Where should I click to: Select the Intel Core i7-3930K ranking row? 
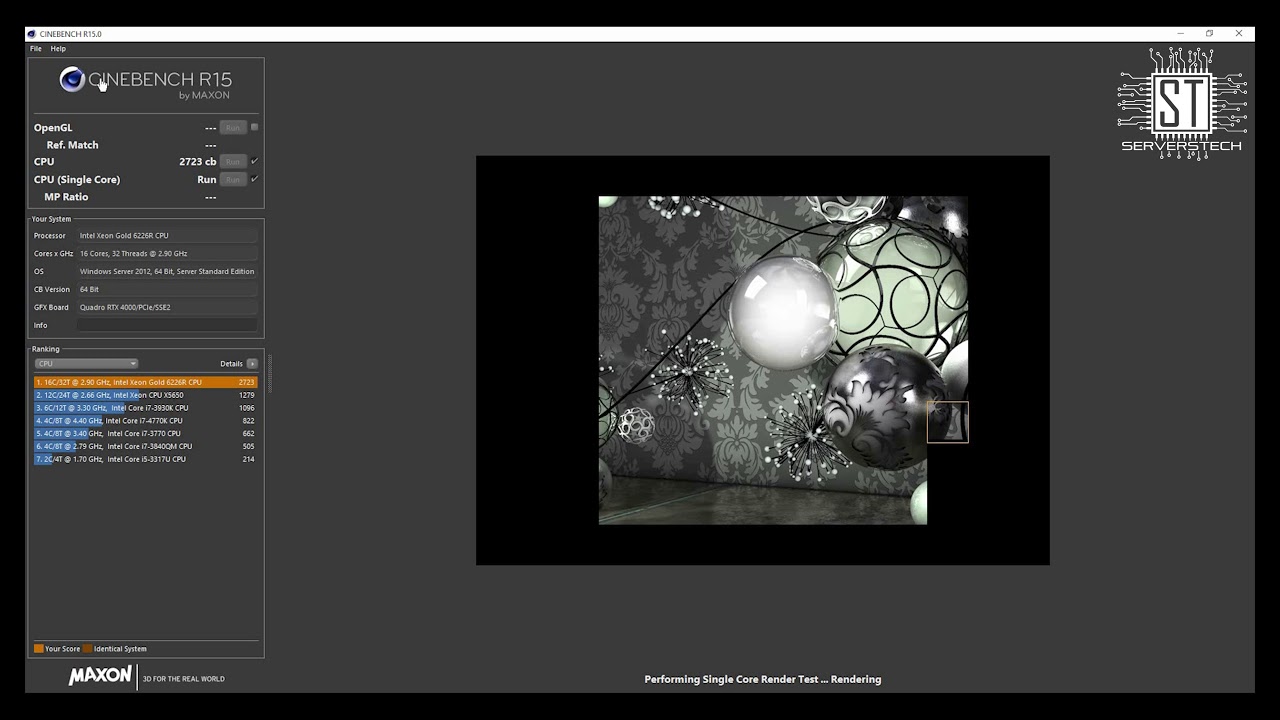(146, 408)
